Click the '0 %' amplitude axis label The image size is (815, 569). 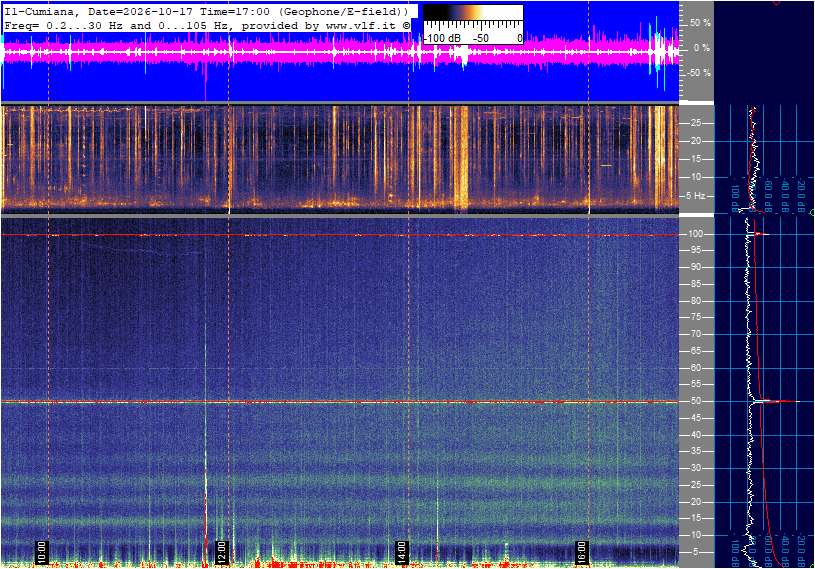pos(702,48)
